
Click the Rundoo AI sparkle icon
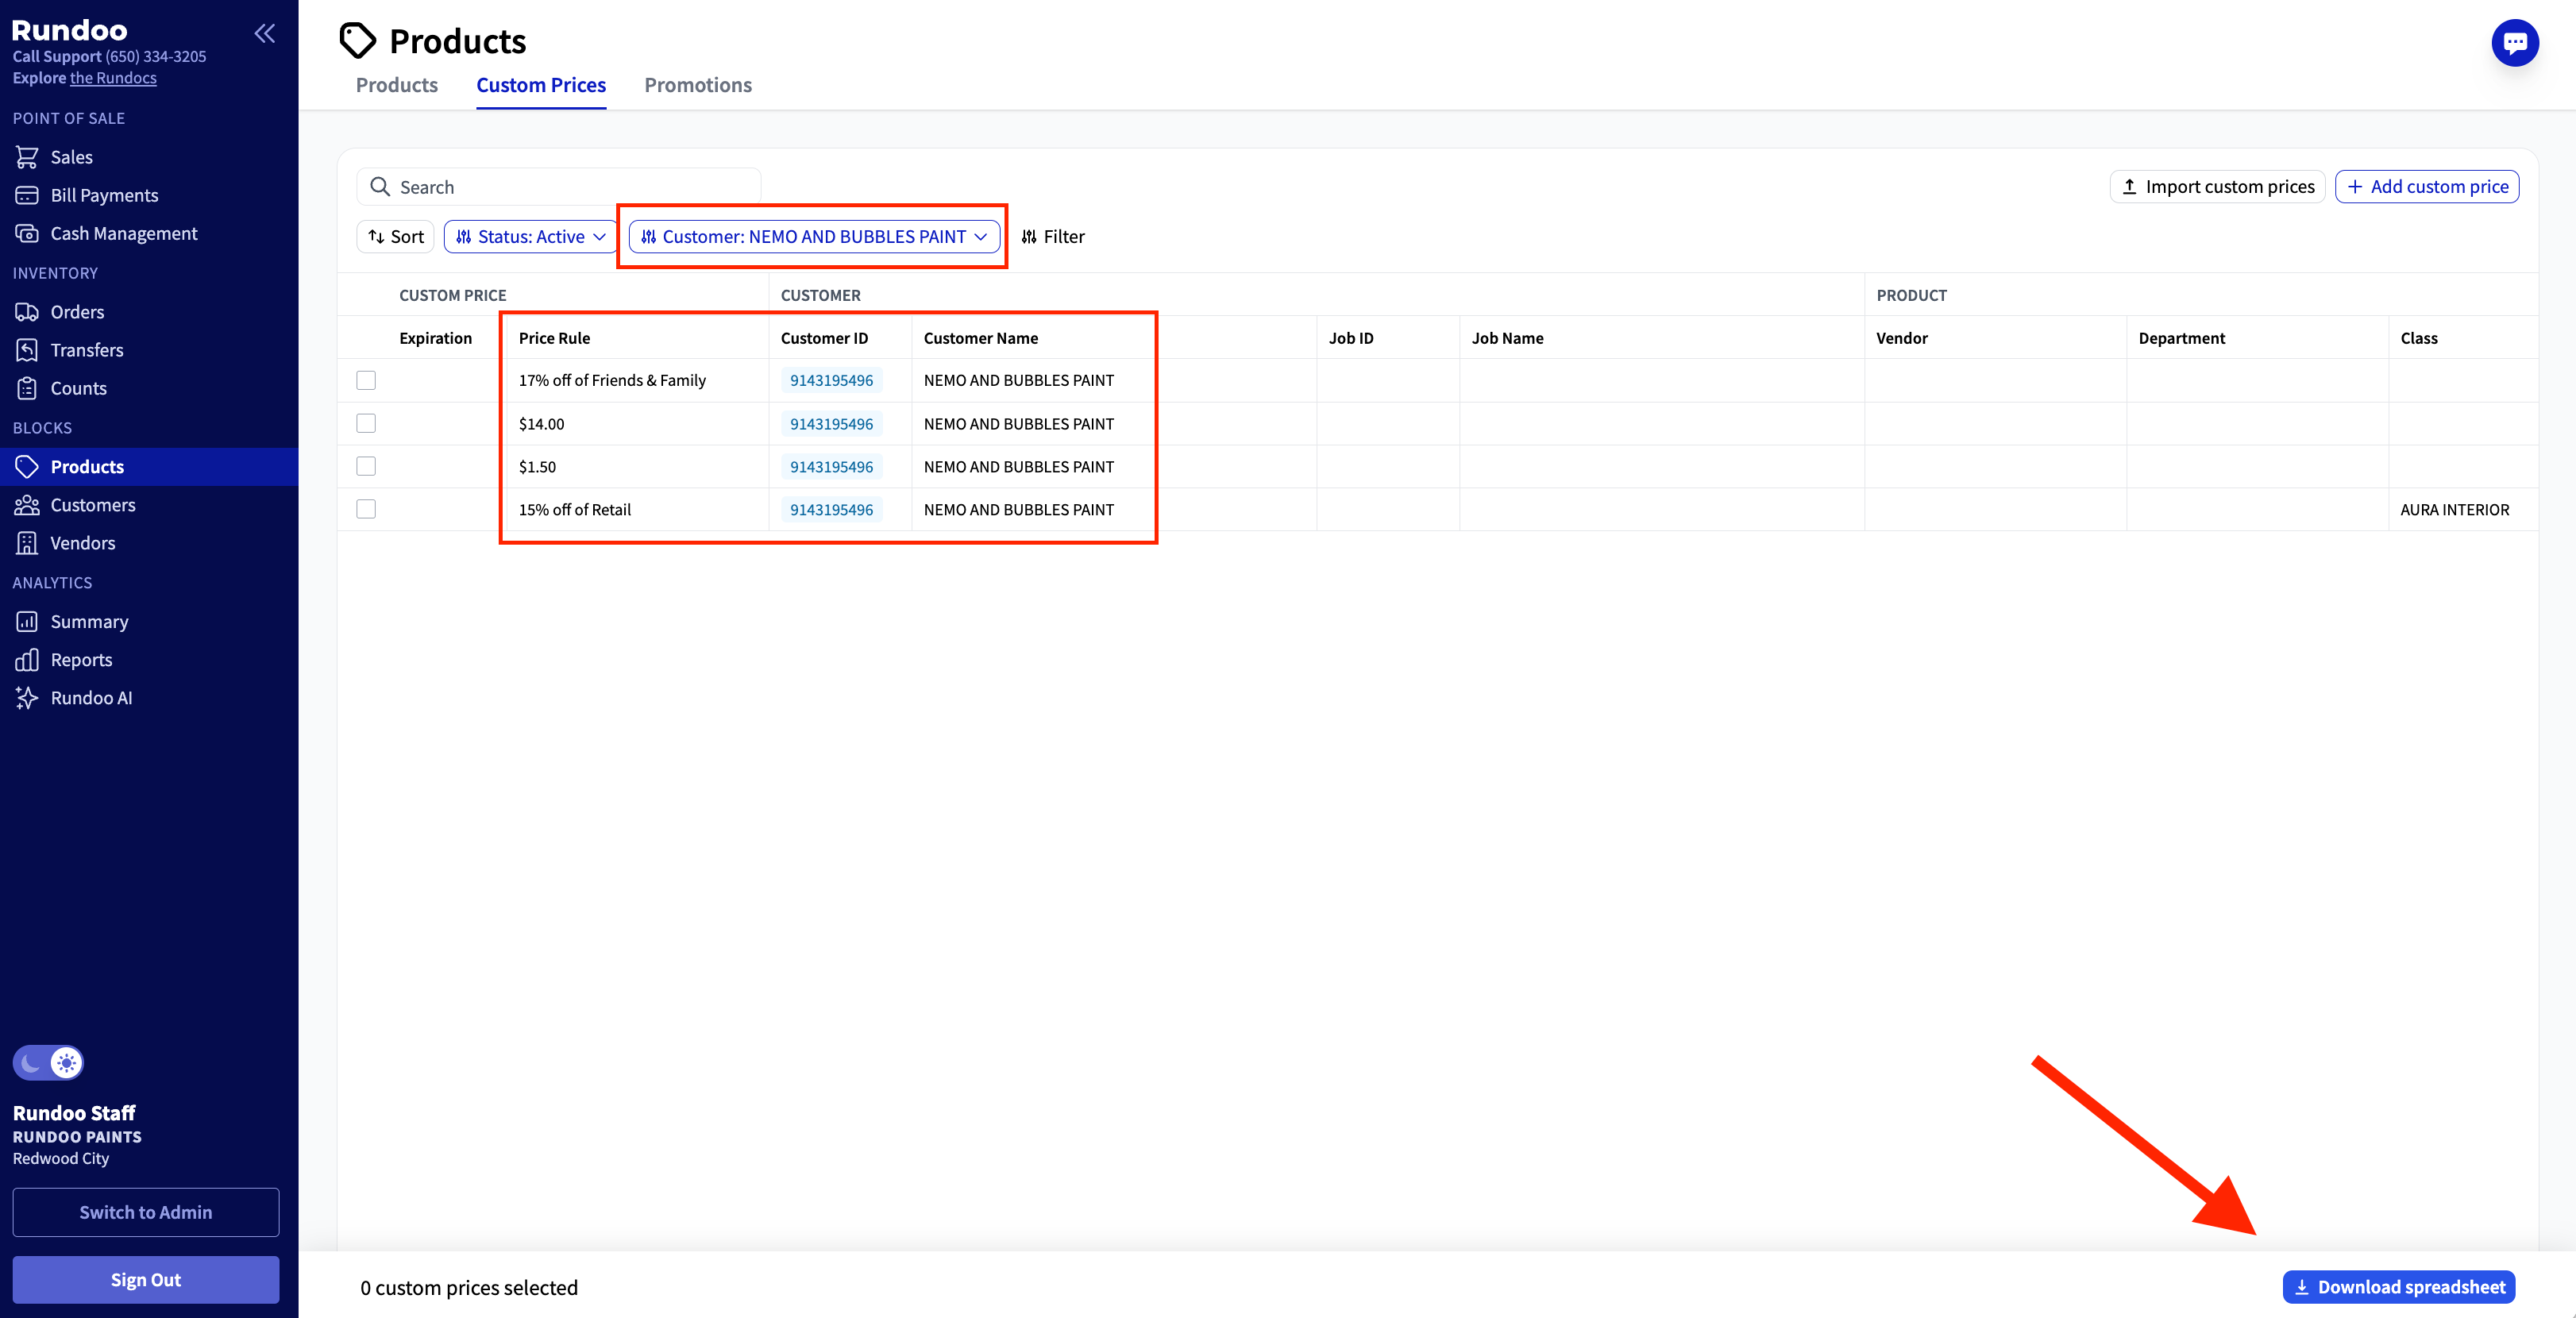pos(27,698)
